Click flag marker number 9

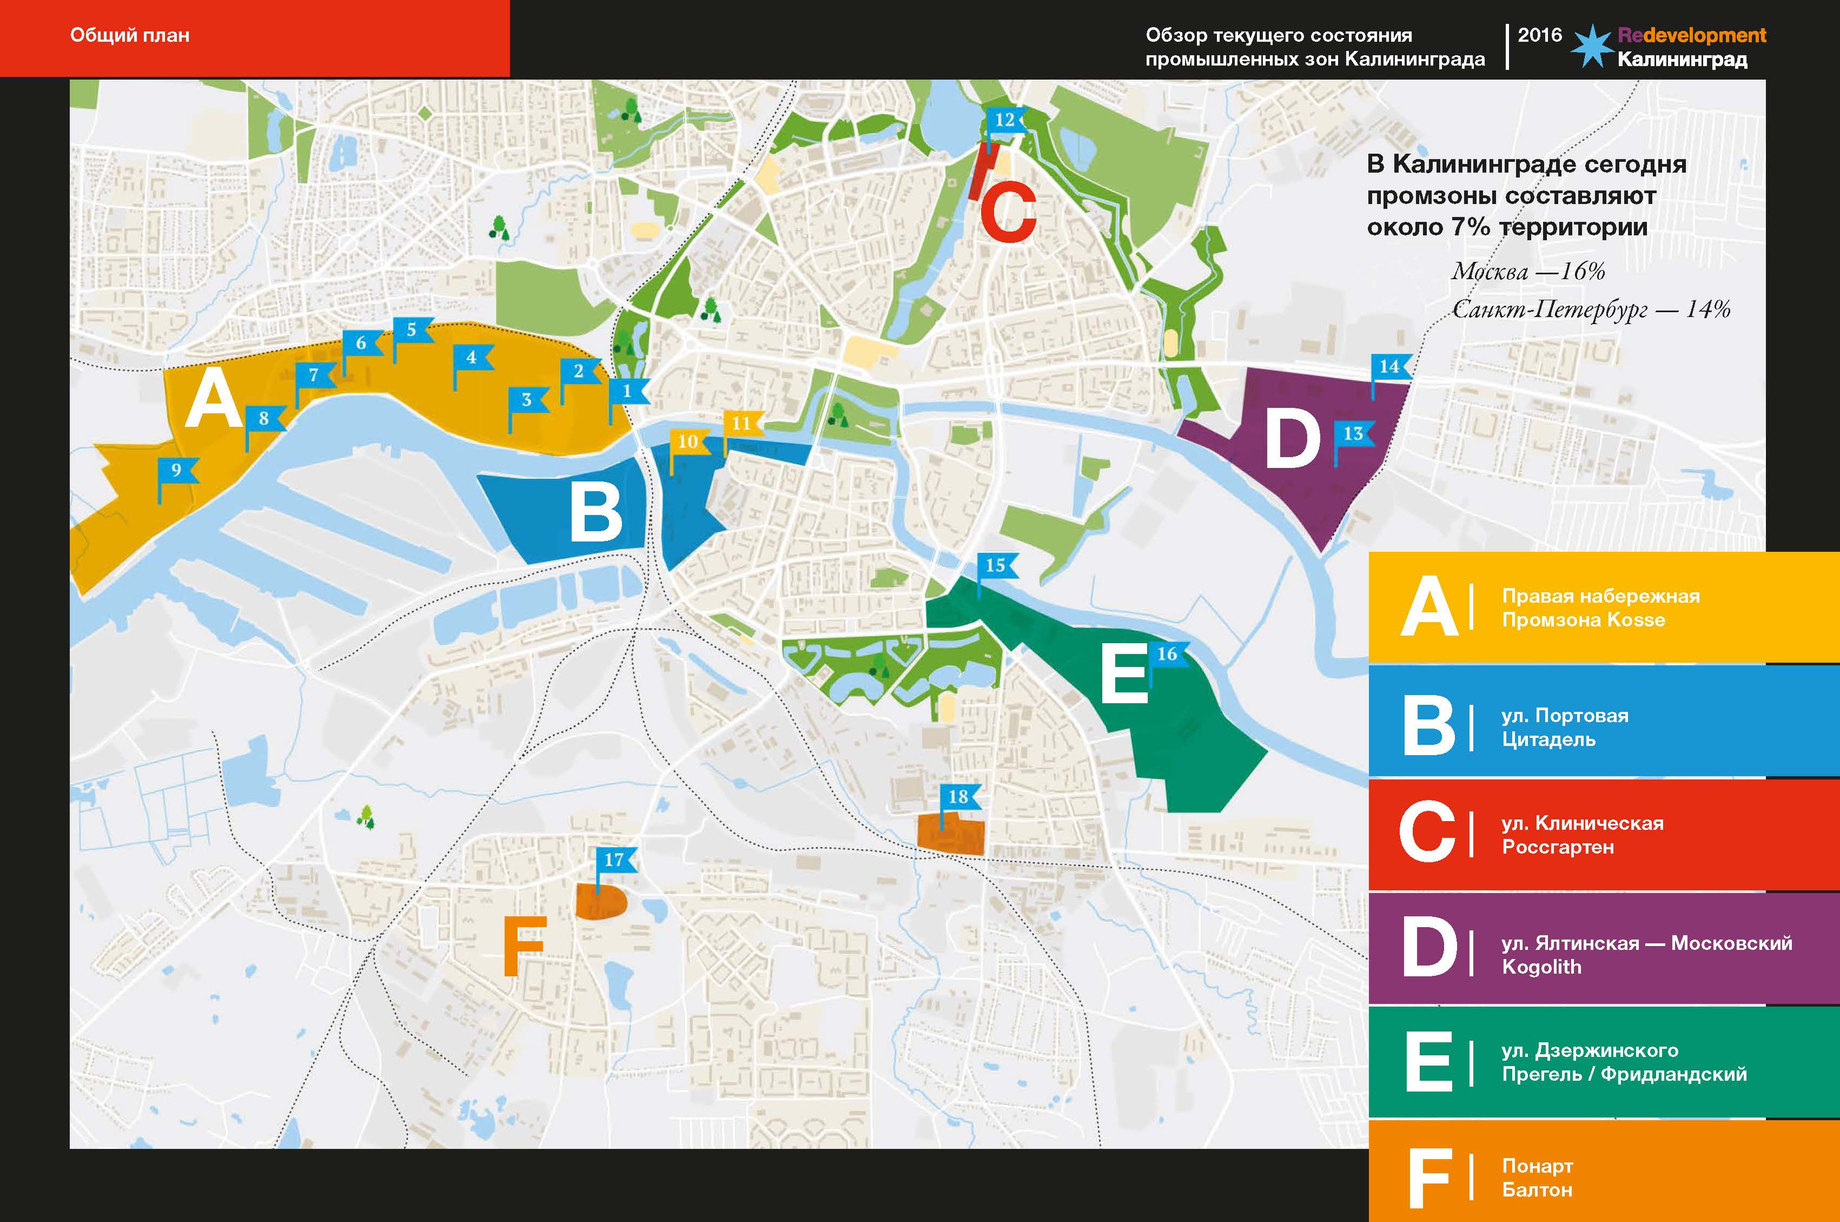(178, 470)
